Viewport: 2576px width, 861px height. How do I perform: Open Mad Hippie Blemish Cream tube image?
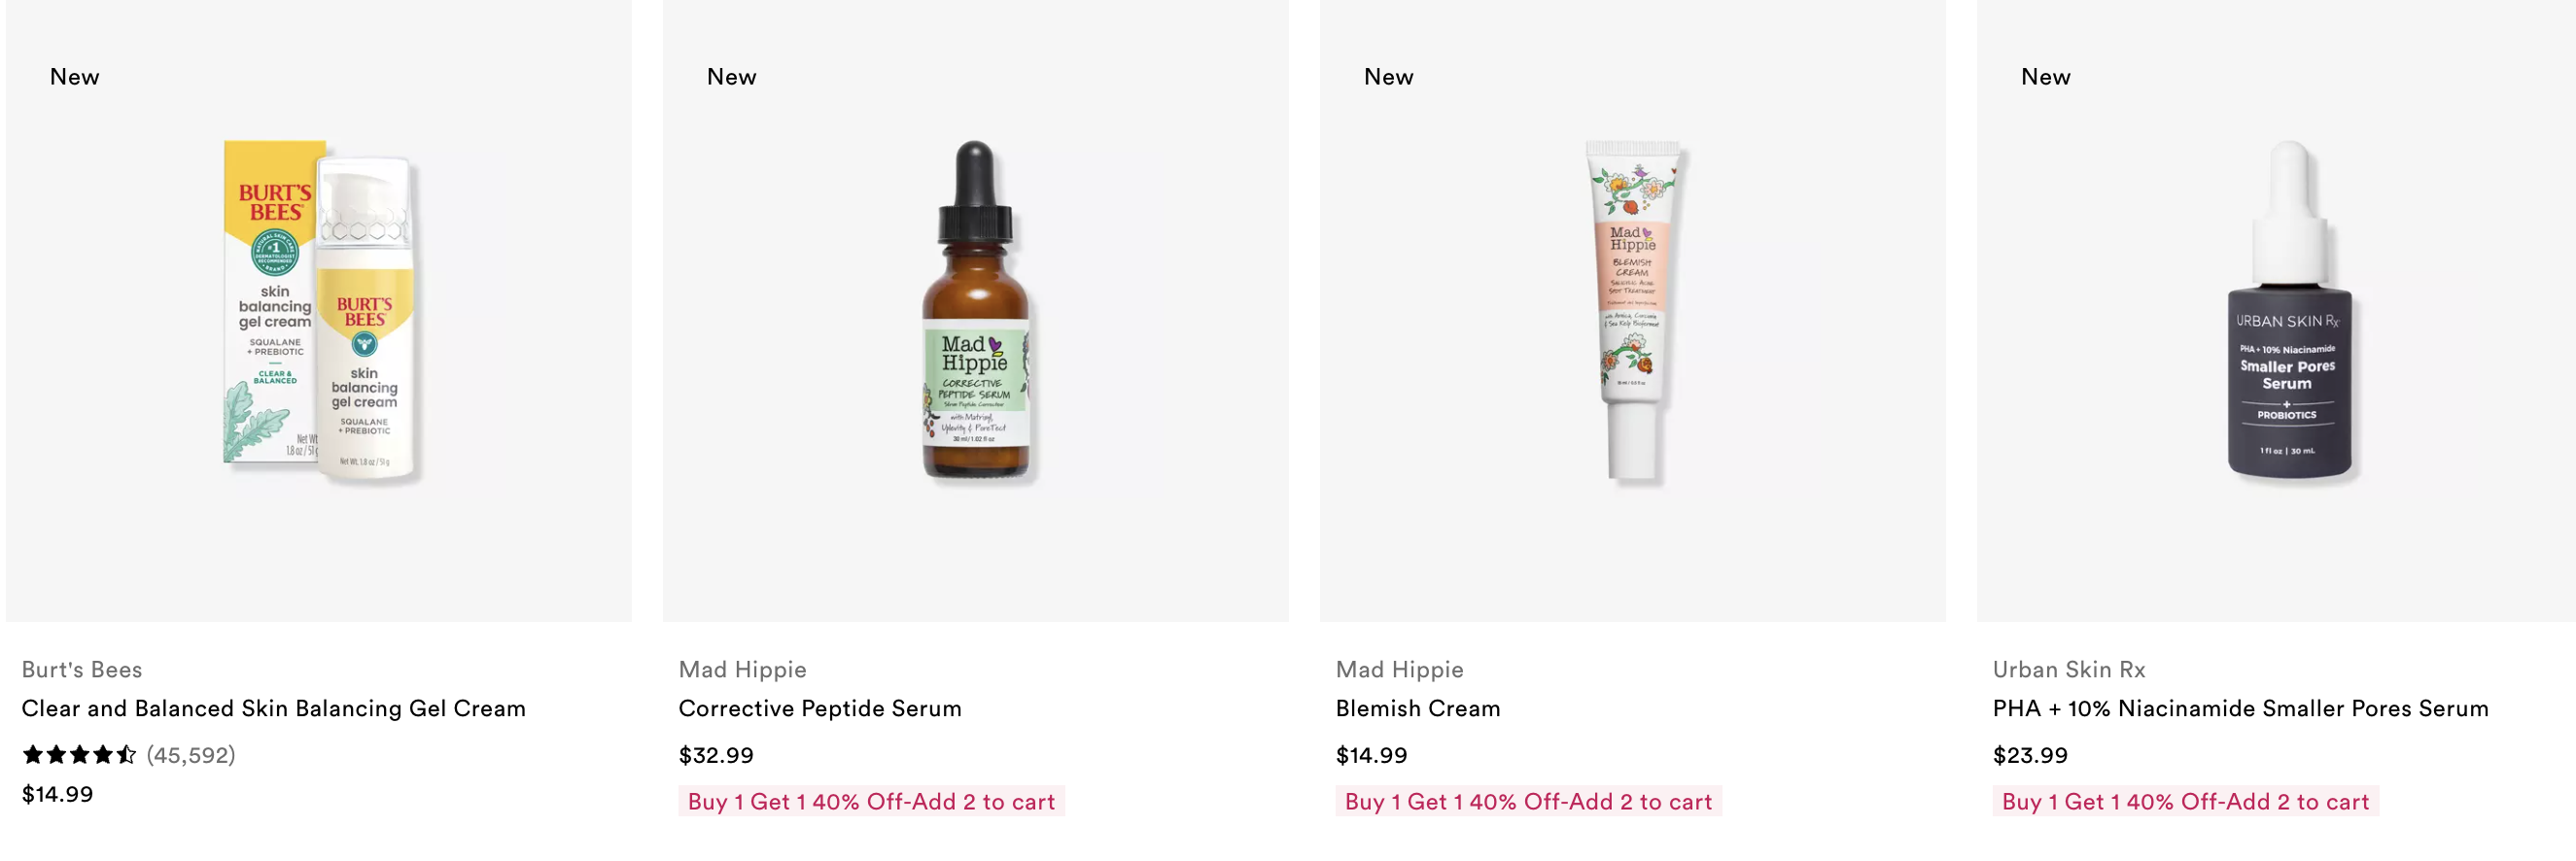pyautogui.click(x=1633, y=311)
